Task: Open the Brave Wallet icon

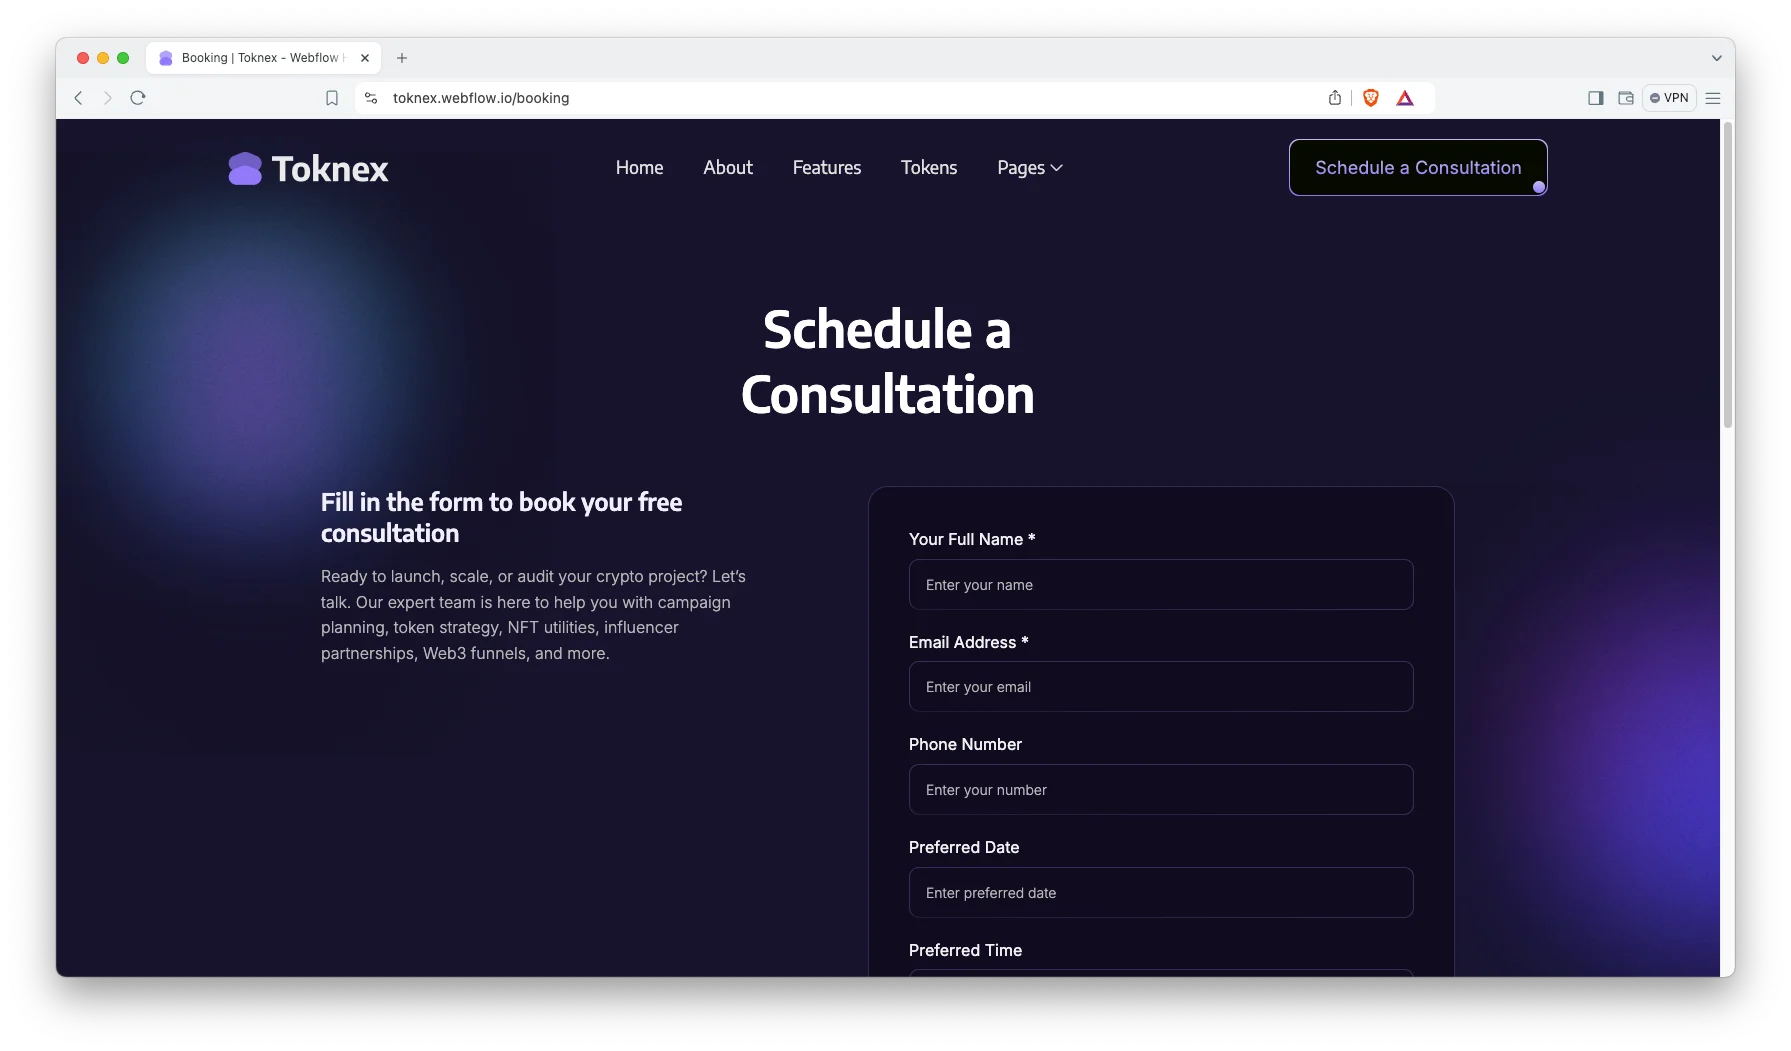Action: point(1626,98)
